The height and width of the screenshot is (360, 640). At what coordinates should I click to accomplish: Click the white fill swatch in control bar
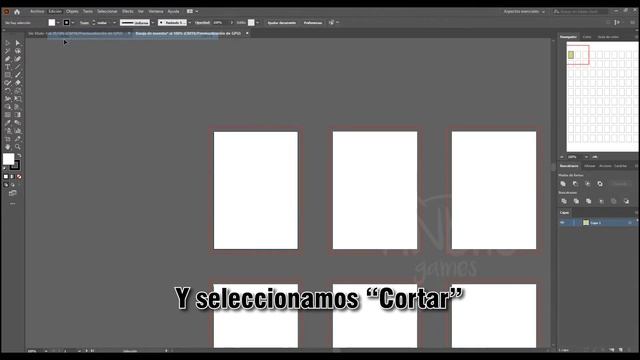click(52, 22)
